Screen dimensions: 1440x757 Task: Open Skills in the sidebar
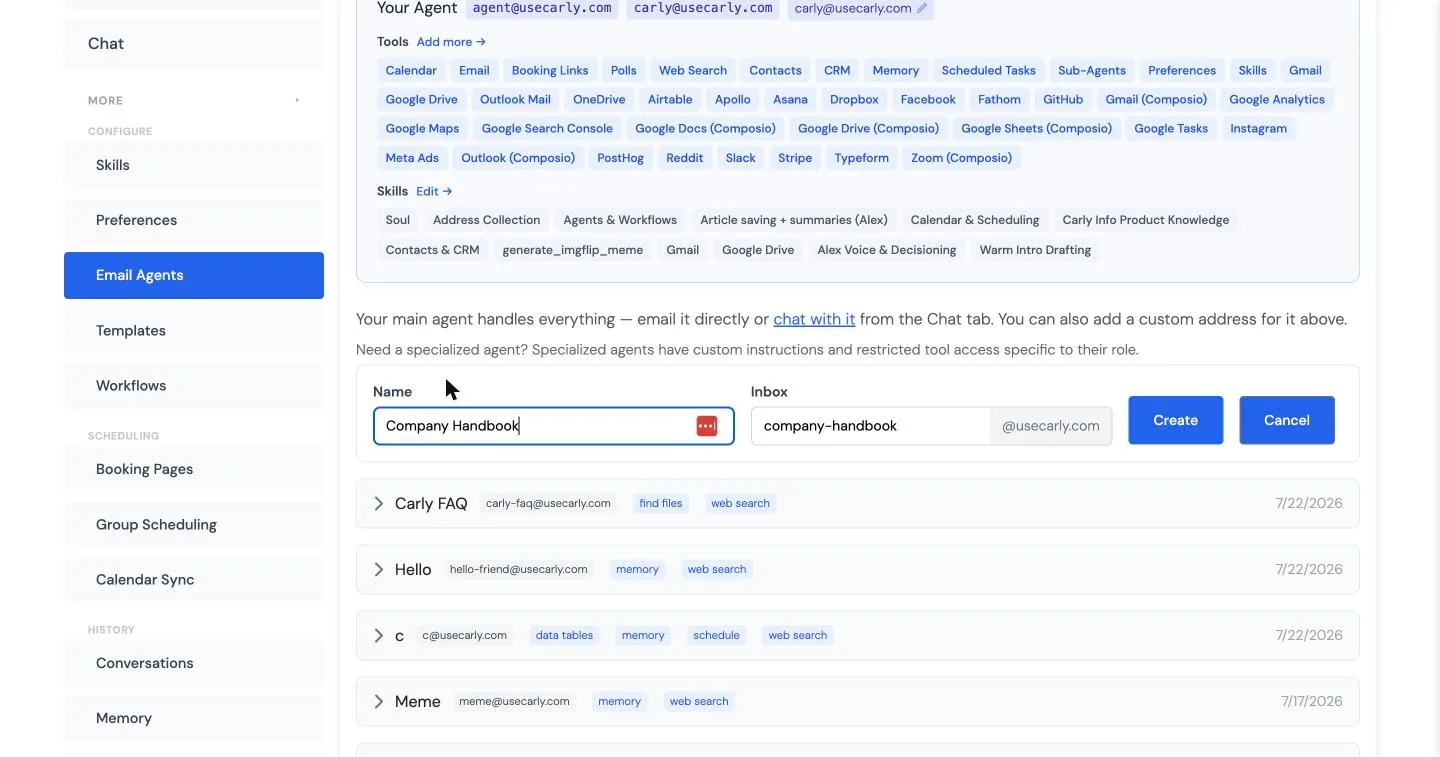tap(194, 165)
